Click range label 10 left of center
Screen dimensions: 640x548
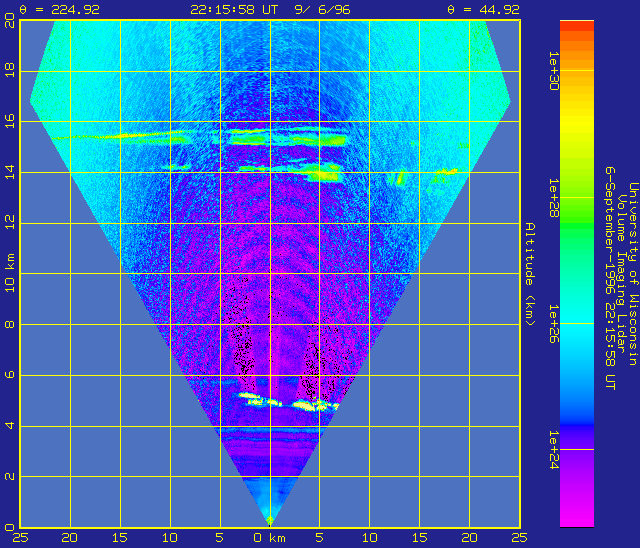[x=170, y=538]
